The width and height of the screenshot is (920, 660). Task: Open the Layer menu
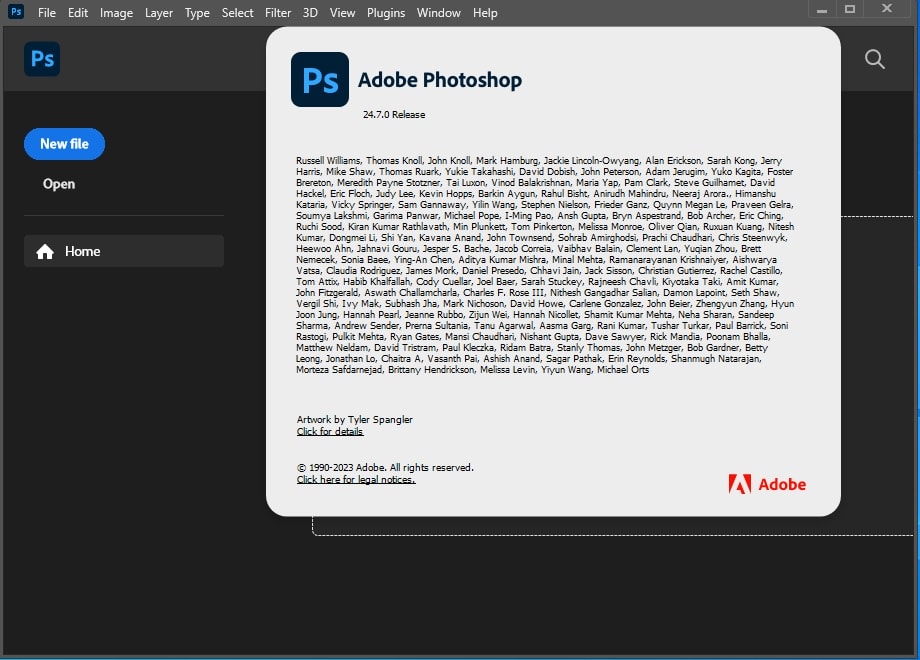click(x=159, y=12)
